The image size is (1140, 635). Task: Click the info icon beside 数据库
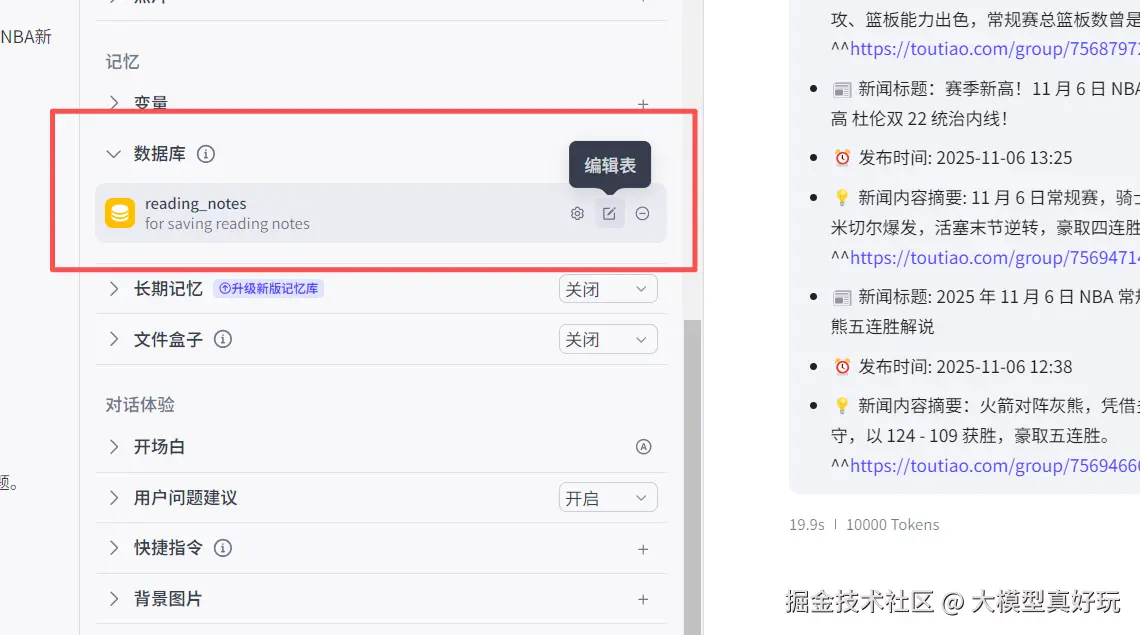(206, 154)
